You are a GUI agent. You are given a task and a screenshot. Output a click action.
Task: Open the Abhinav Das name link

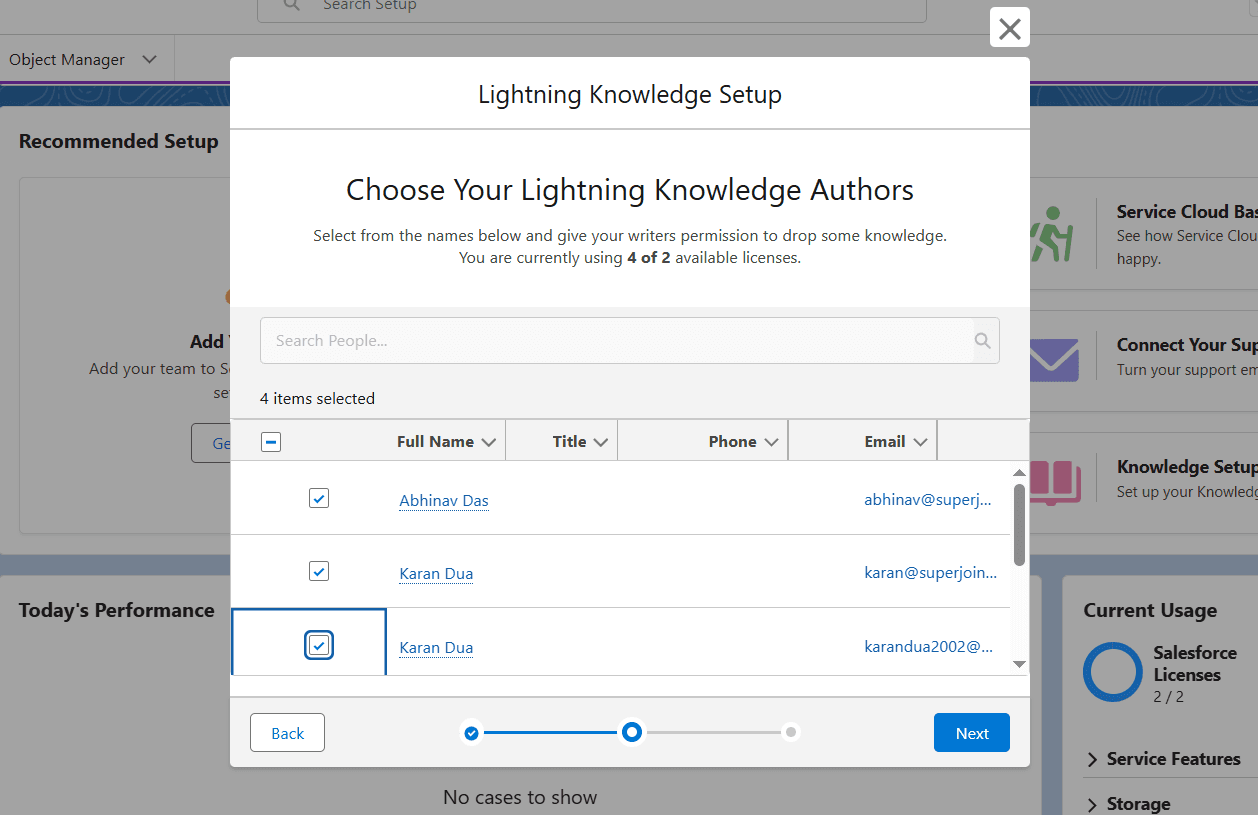pos(444,501)
